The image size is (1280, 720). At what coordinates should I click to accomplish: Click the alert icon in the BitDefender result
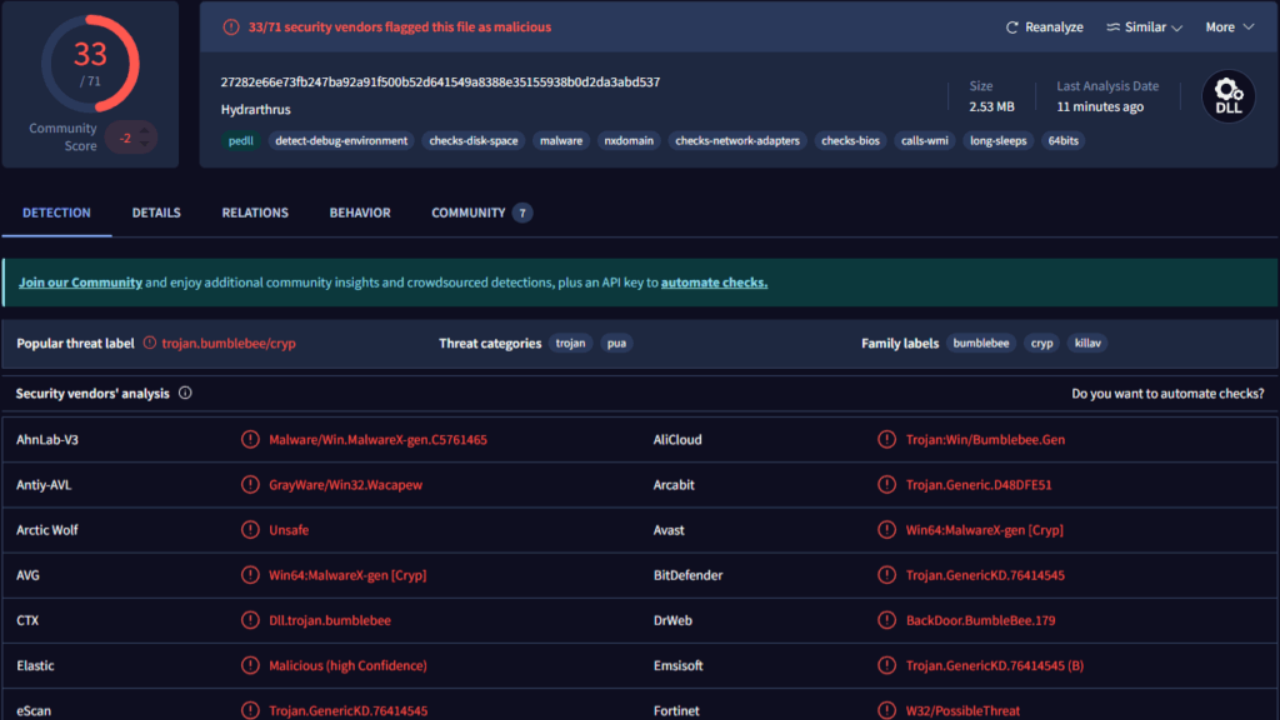[x=887, y=575]
